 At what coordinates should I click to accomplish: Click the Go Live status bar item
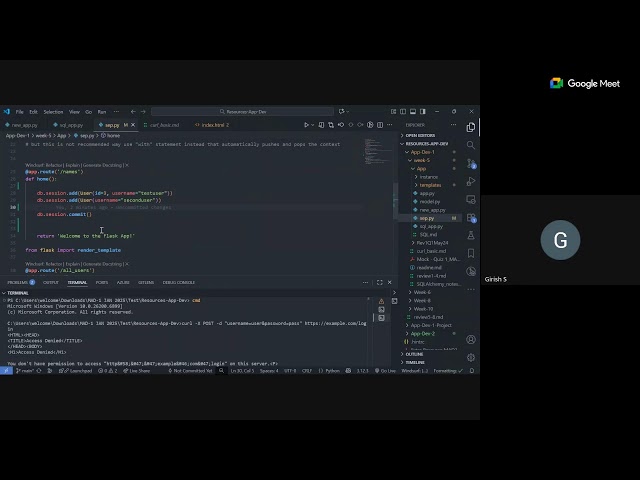pyautogui.click(x=387, y=370)
